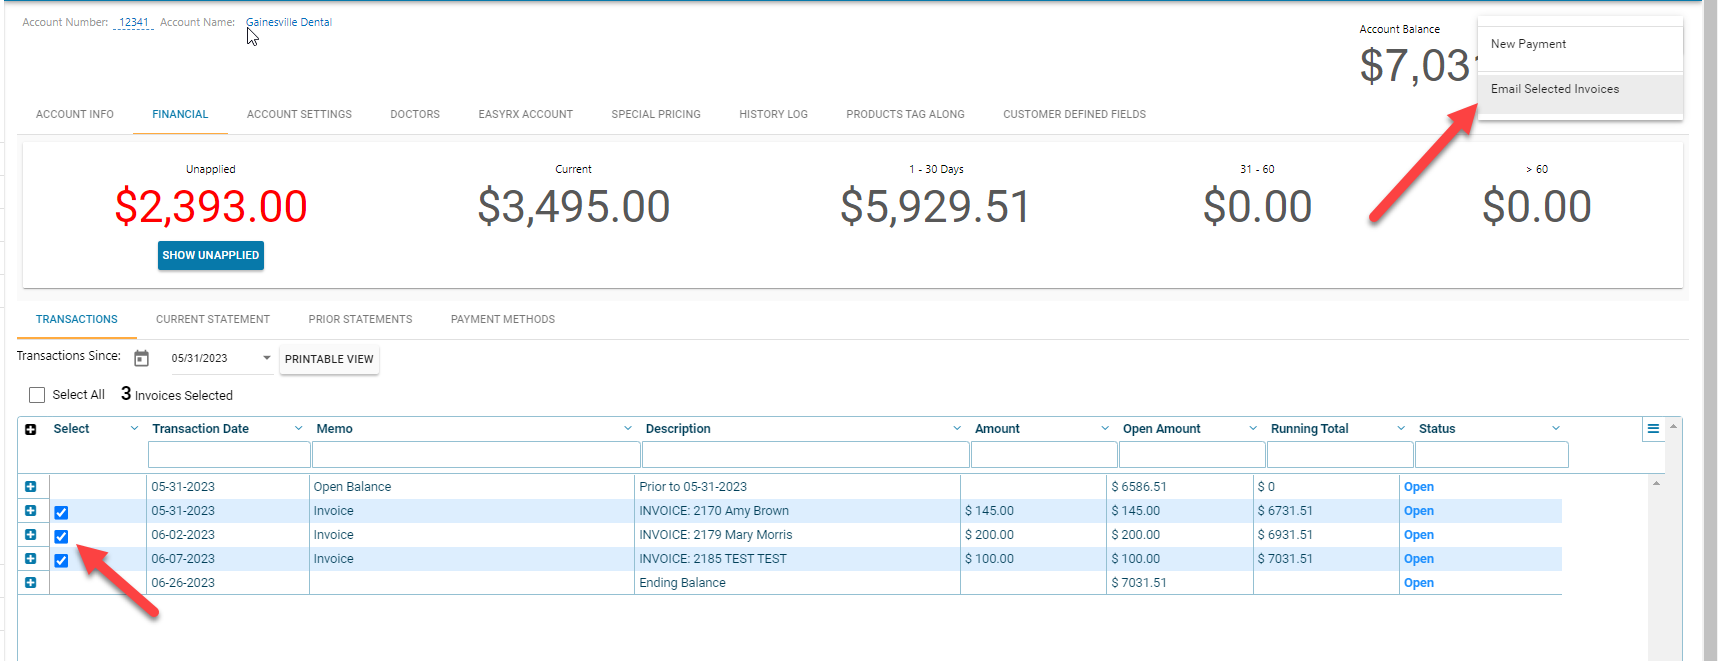Open the Status column menu arrow
The image size is (1718, 661).
coord(1556,429)
